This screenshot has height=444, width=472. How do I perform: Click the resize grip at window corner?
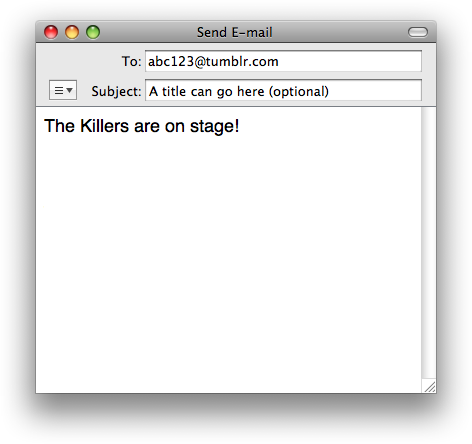(x=429, y=387)
